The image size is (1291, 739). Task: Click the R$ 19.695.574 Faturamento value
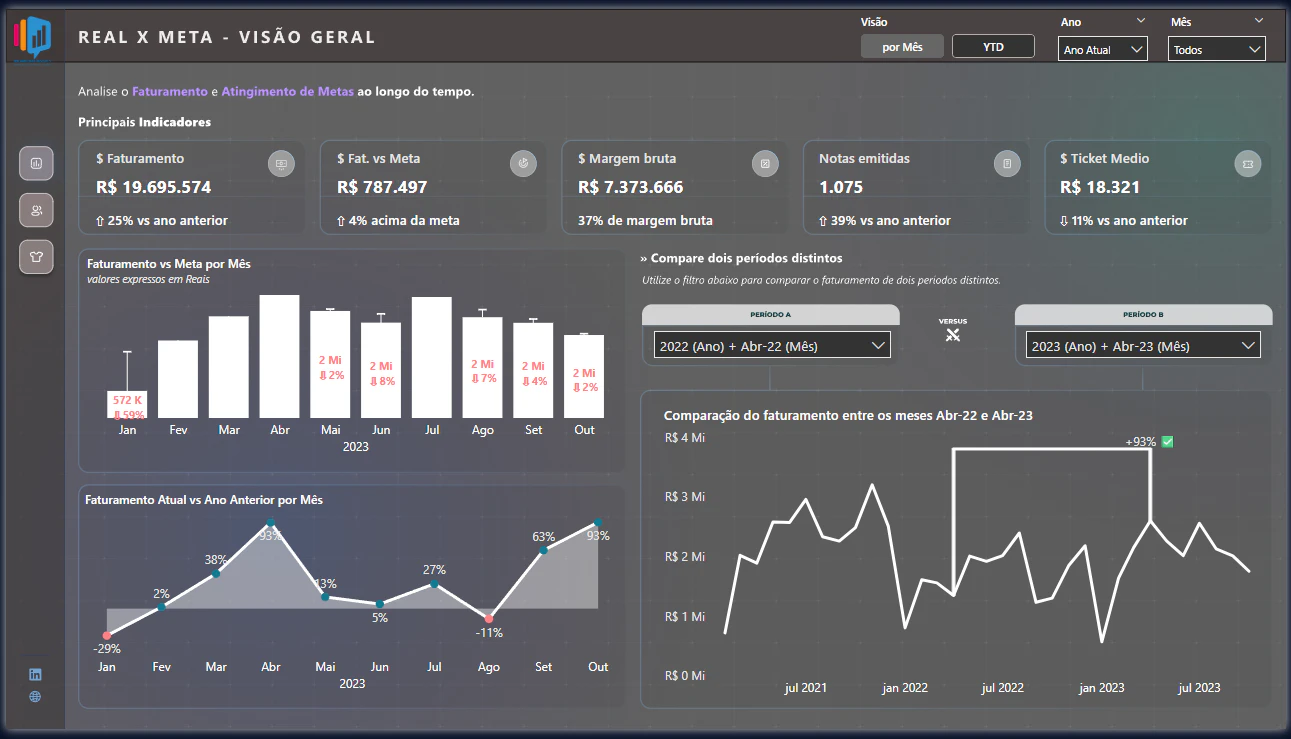pyautogui.click(x=154, y=187)
